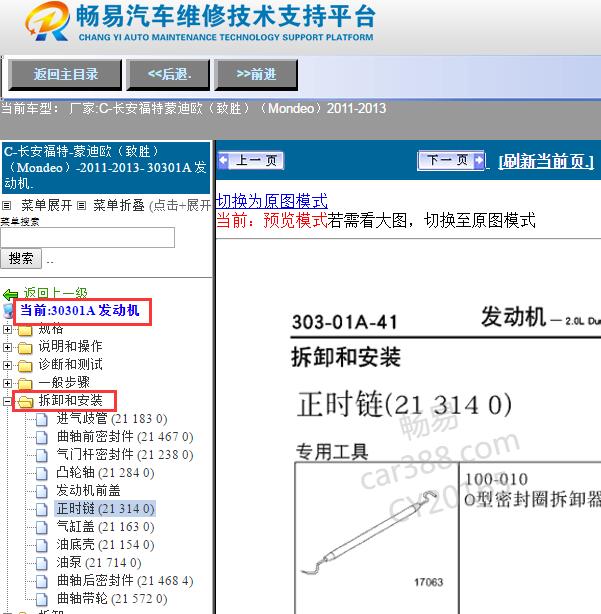Open 油泵 (21 714 0) document
This screenshot has width=601, height=614.
coord(99,562)
